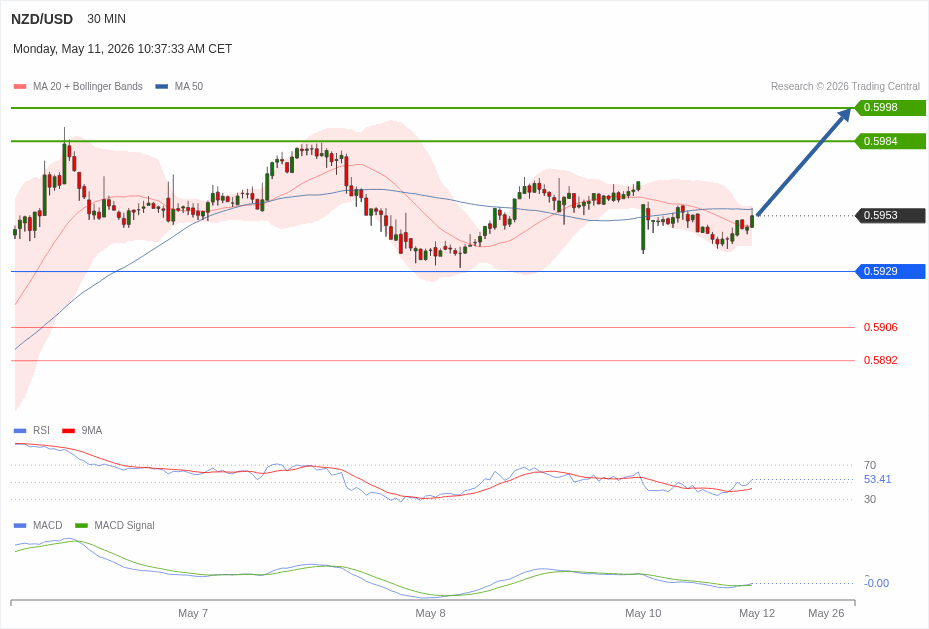Click the May 7 date axis marker
Screen dimensions: 929x629
[x=193, y=614]
